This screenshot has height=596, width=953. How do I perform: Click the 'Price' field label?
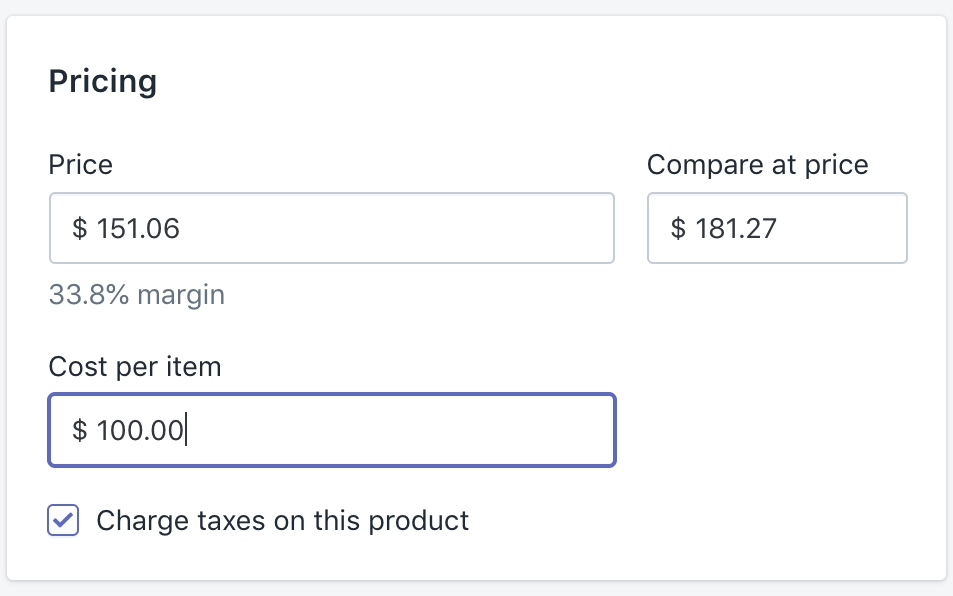(81, 165)
